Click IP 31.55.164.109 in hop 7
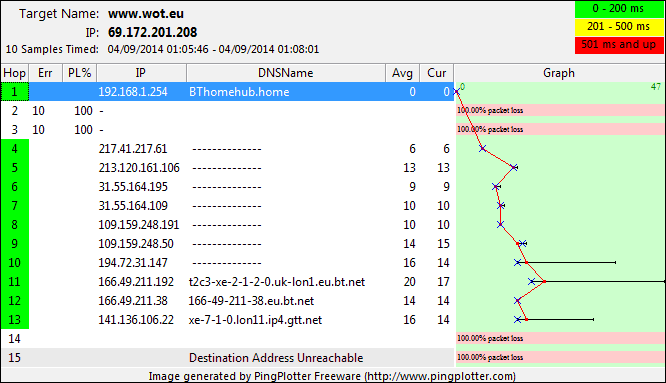The image size is (666, 383). coord(133,206)
